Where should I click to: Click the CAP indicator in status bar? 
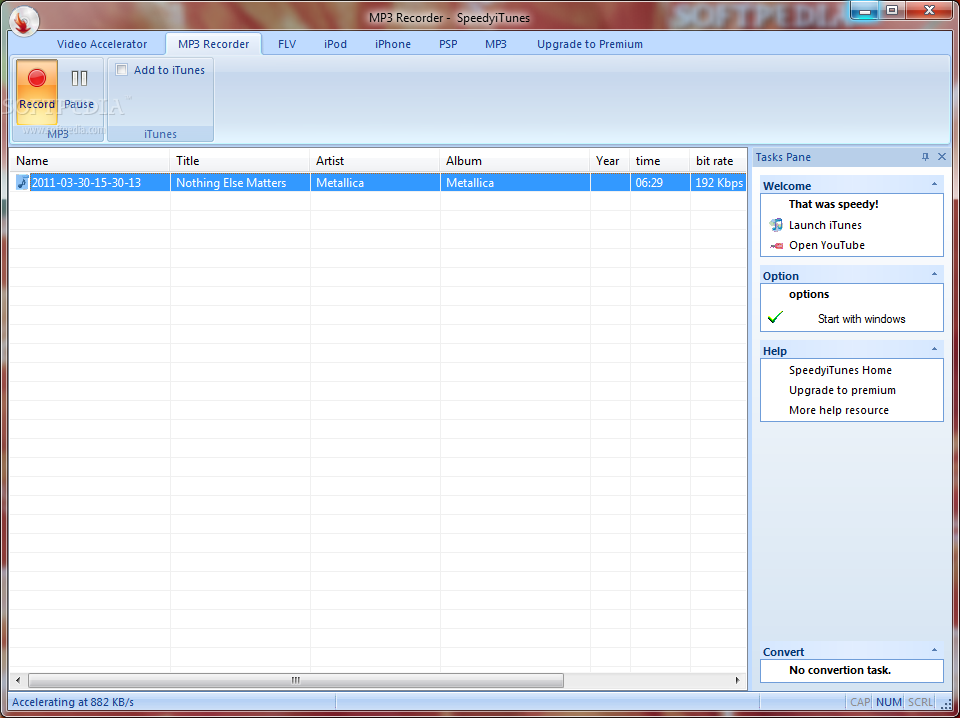pyautogui.click(x=860, y=702)
